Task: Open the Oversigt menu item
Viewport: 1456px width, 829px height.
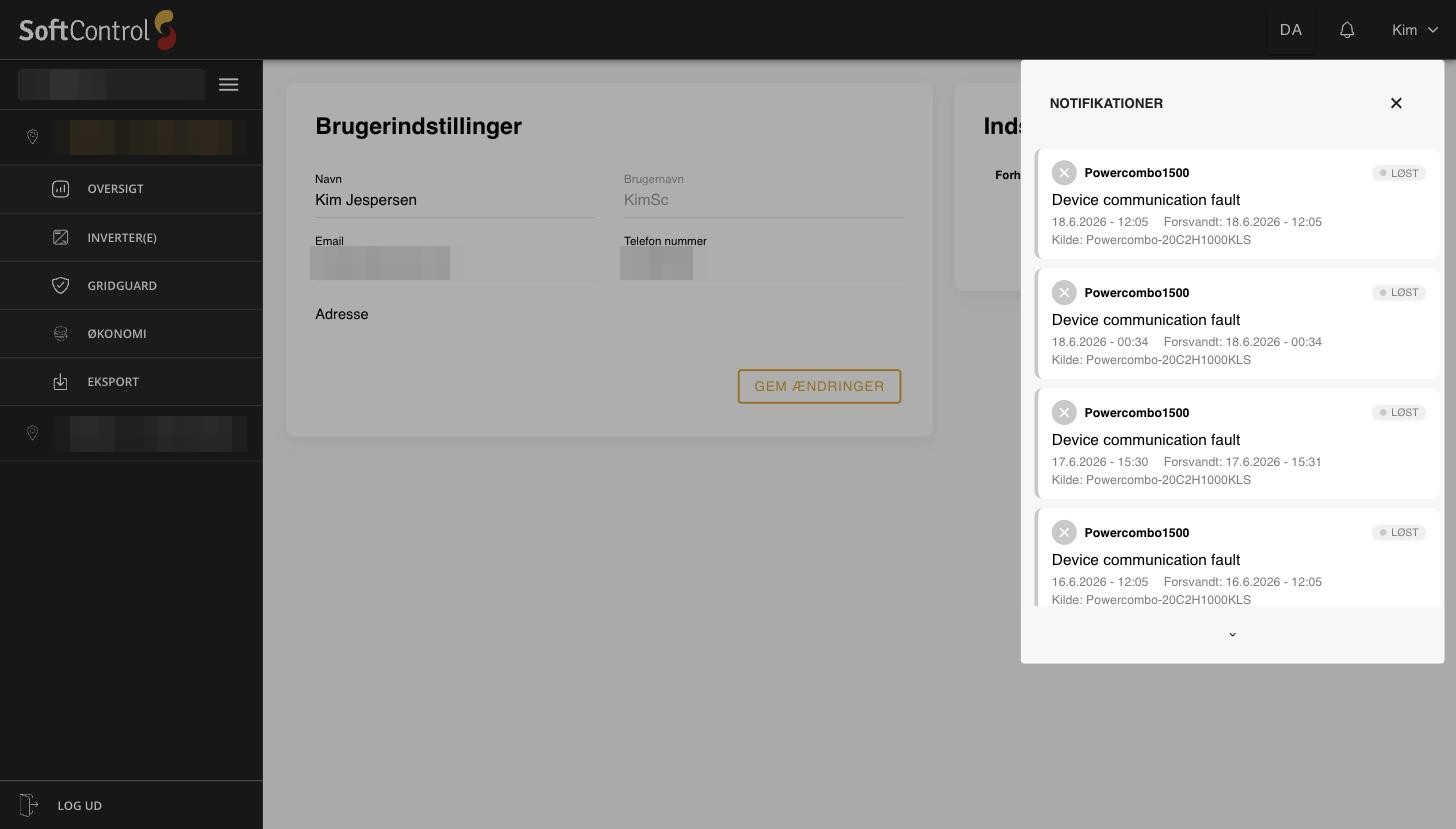Action: pos(131,189)
